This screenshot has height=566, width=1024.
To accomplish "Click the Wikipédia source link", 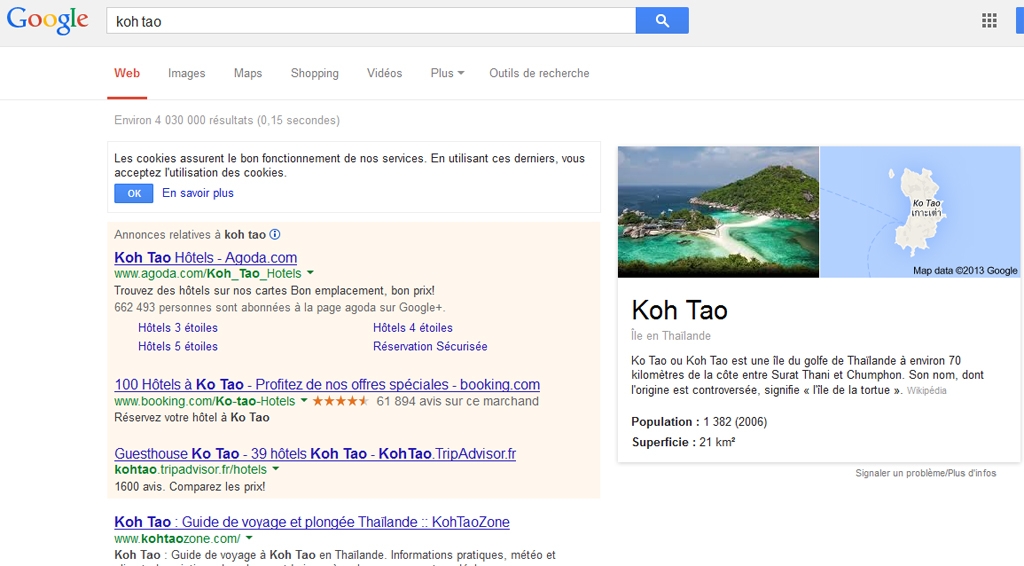I will click(x=926, y=390).
